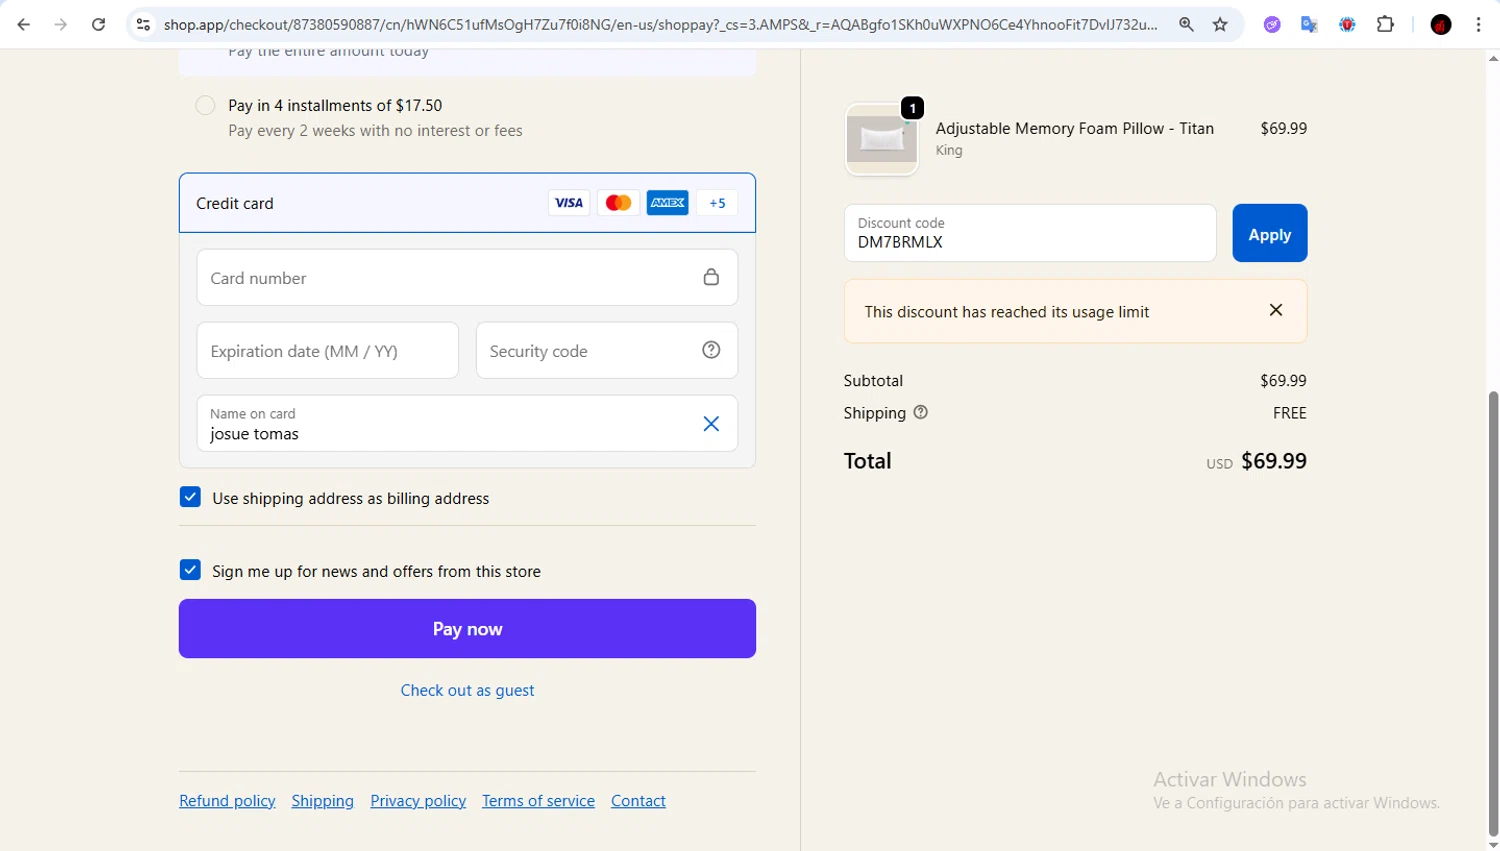1500x851 pixels.
Task: Reload the checkout page
Action: [x=98, y=24]
